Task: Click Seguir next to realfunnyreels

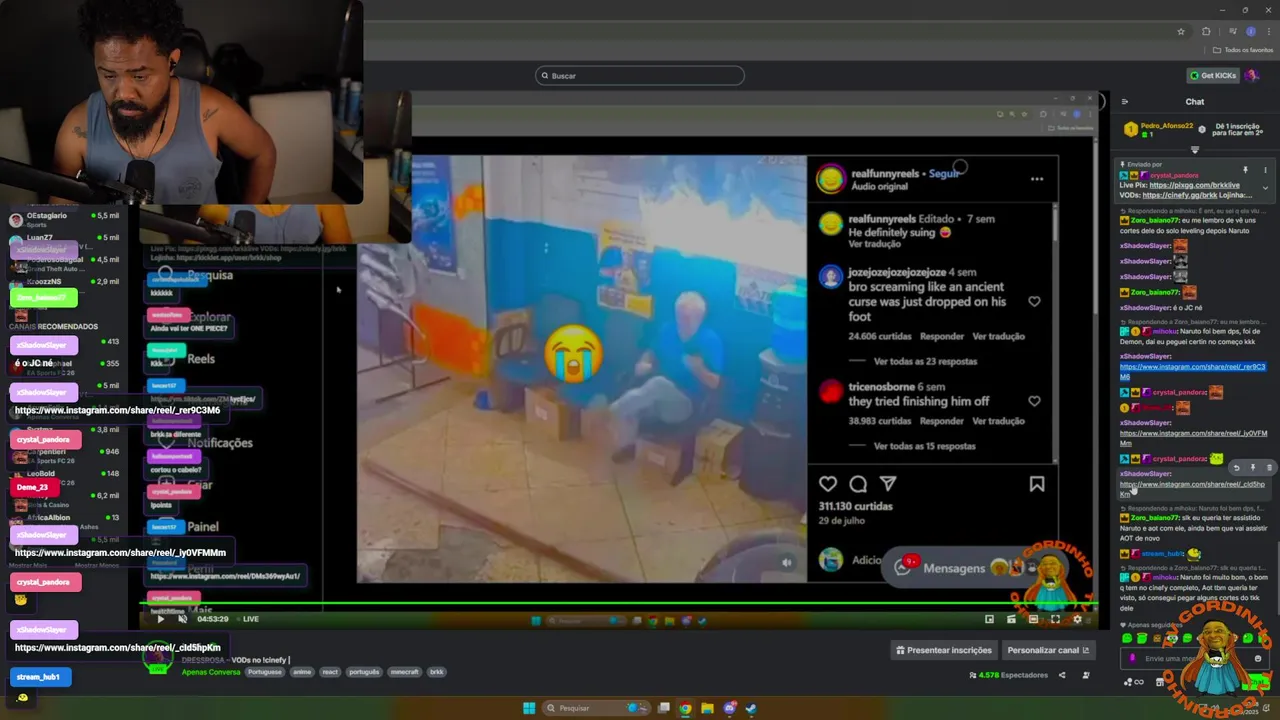Action: 944,173
